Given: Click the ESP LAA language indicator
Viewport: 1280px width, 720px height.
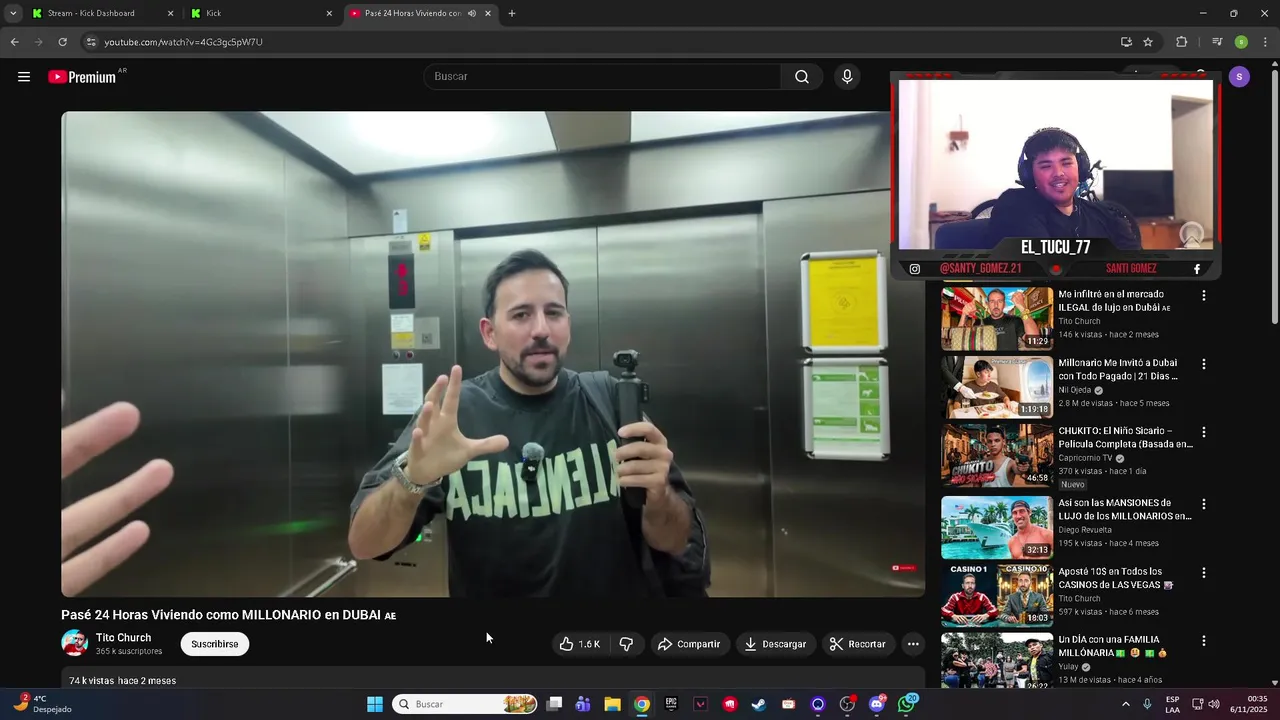Looking at the screenshot, I should pyautogui.click(x=1172, y=704).
